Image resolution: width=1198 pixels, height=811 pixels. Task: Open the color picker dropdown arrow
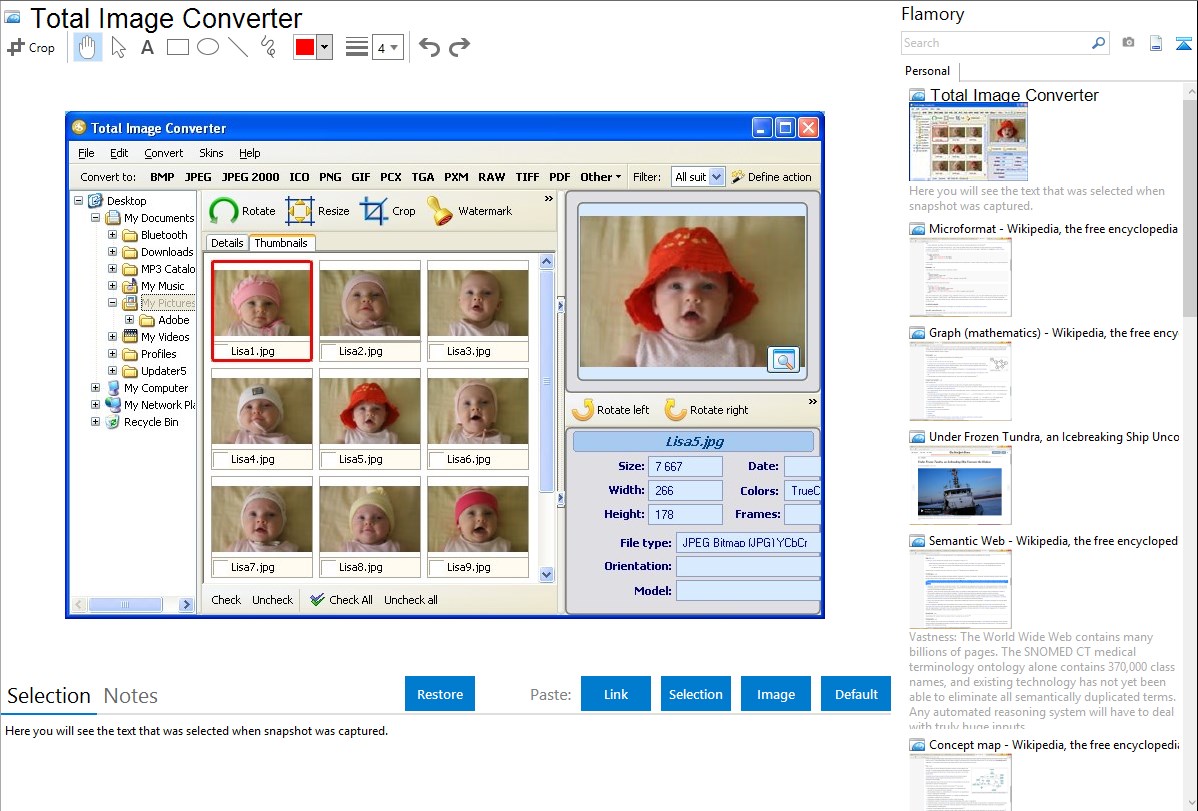(324, 47)
